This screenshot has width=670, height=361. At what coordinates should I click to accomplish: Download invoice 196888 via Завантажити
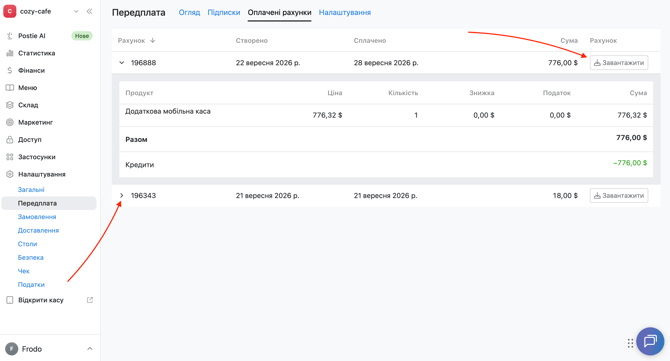(x=619, y=63)
